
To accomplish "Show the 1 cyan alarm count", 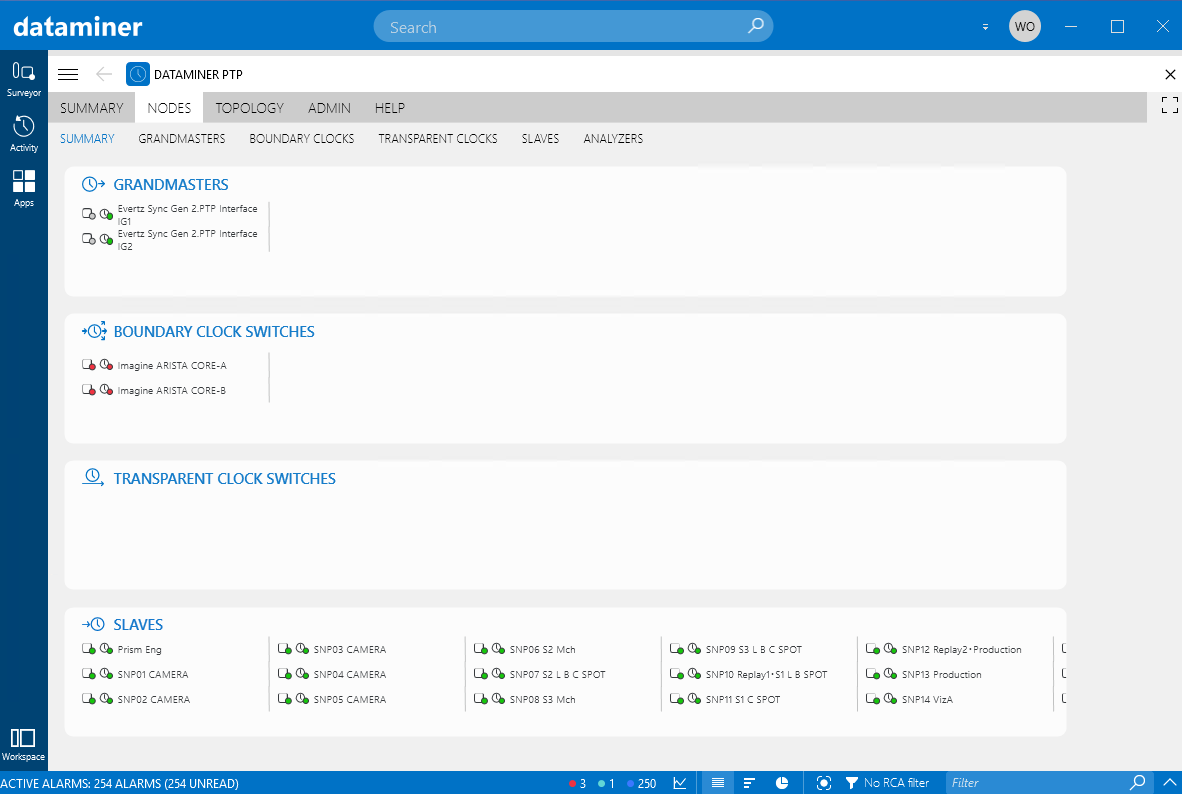I will point(606,783).
